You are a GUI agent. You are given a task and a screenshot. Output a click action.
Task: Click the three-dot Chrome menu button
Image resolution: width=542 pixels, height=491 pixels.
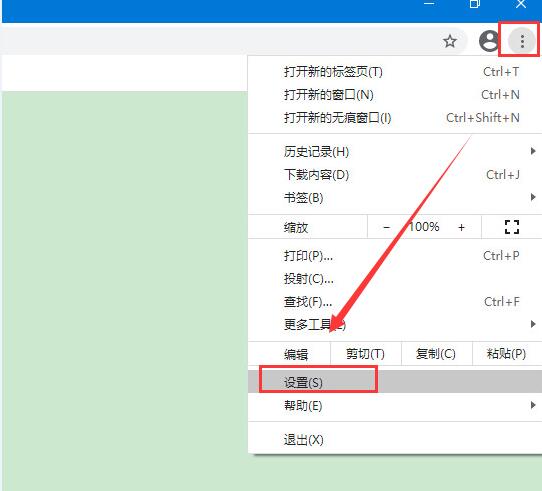[x=522, y=41]
